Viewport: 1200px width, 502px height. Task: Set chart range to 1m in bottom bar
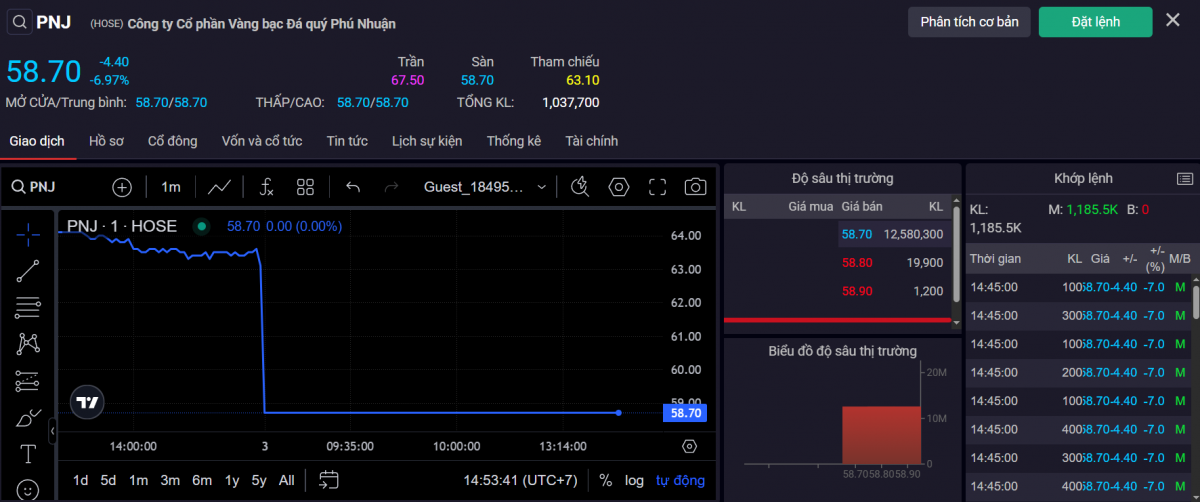click(138, 480)
